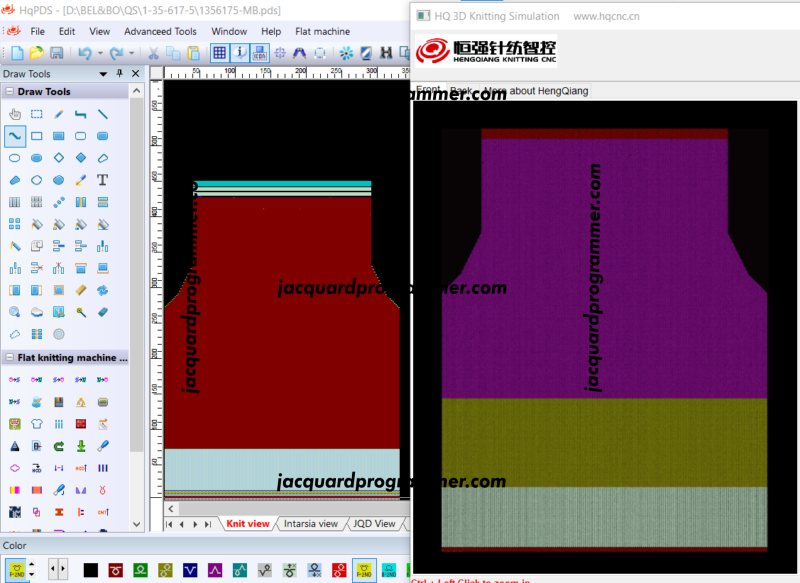Undo the last action
Image resolution: width=800 pixels, height=583 pixels.
pyautogui.click(x=85, y=53)
